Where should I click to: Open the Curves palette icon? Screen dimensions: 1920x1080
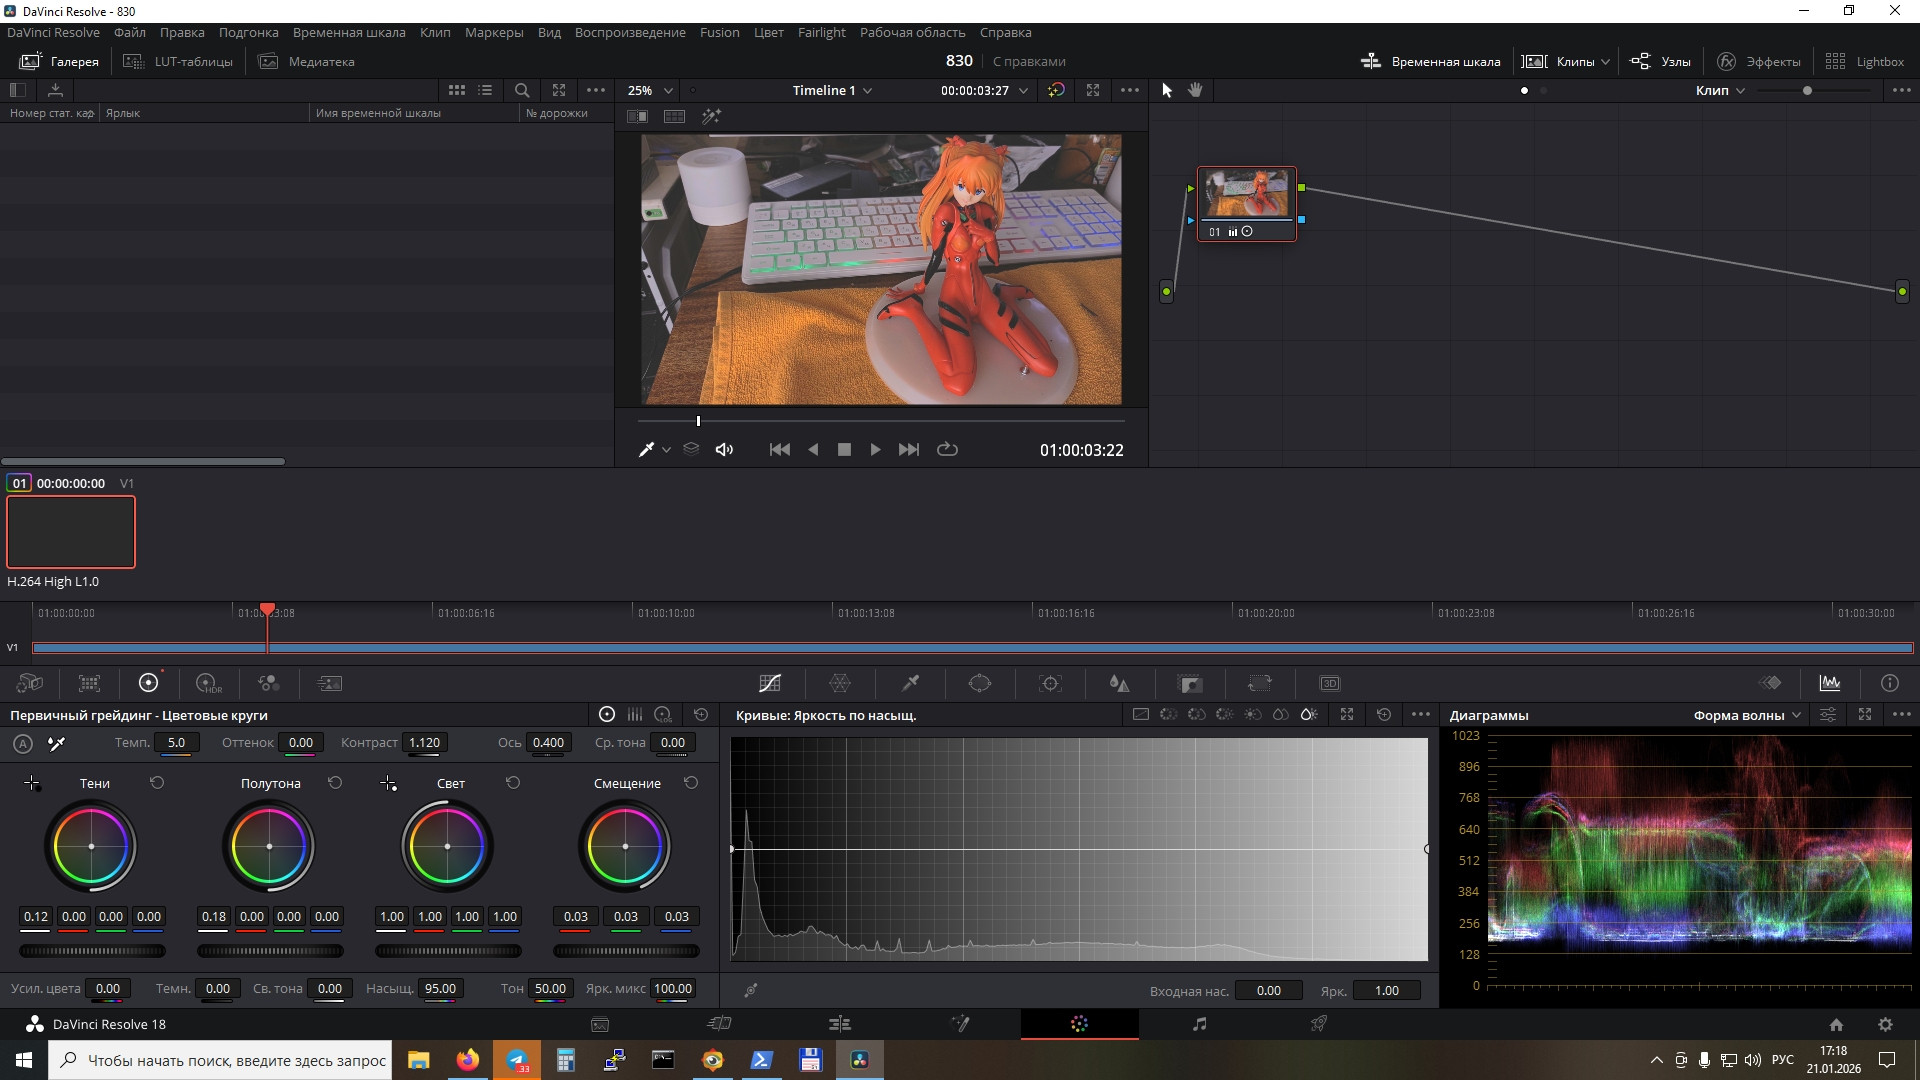tap(769, 683)
